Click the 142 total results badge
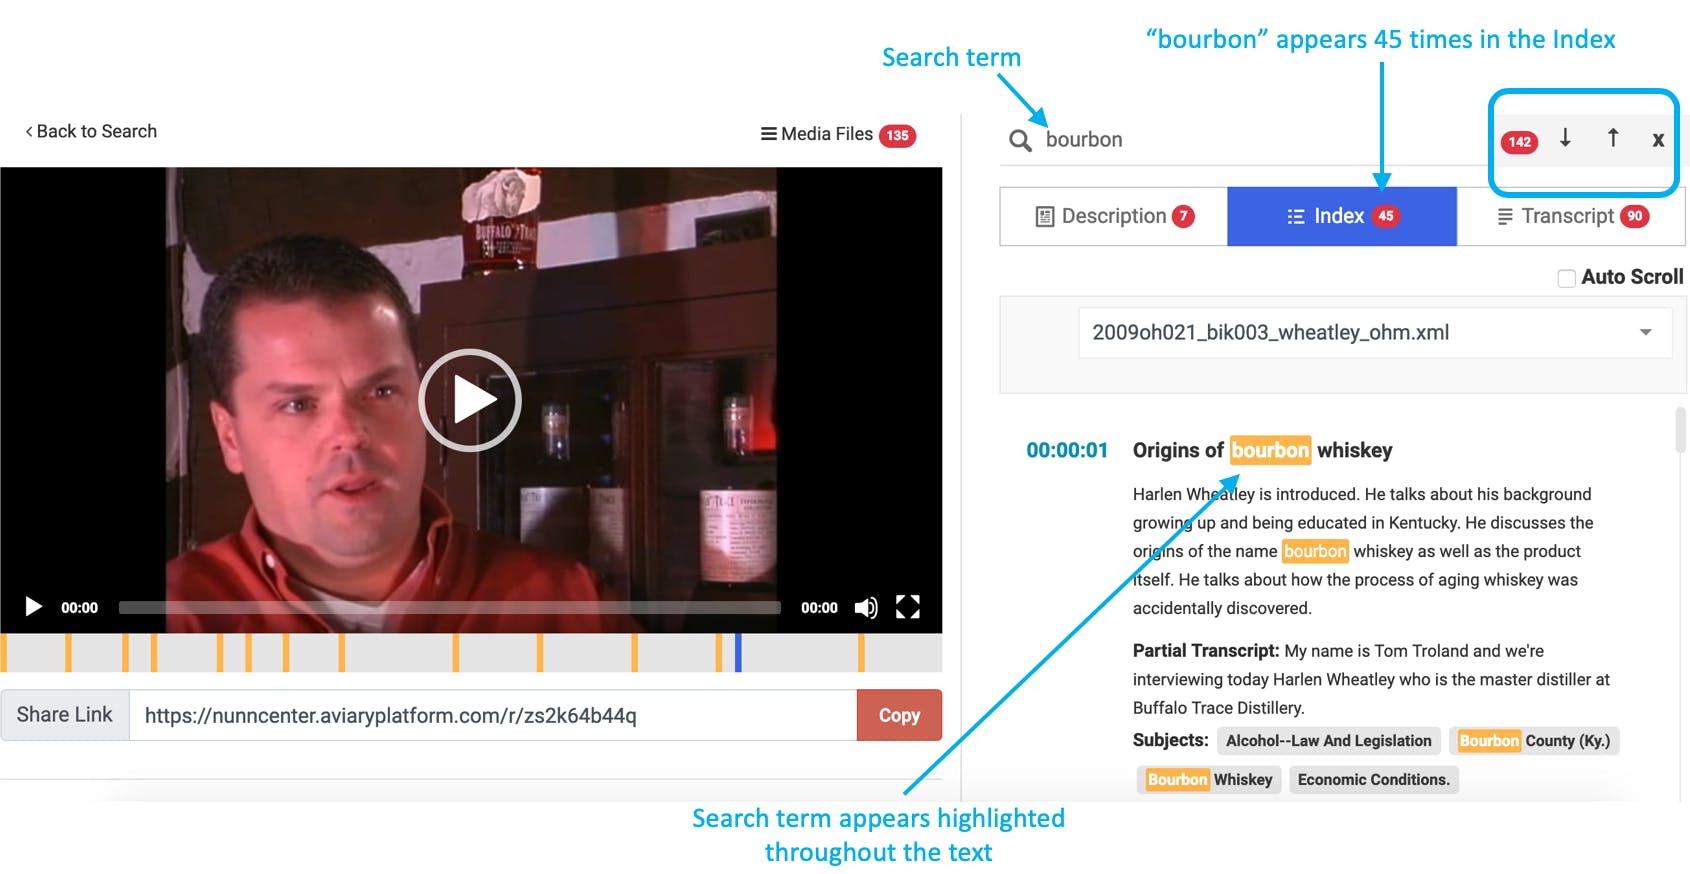1690x874 pixels. pos(1520,141)
